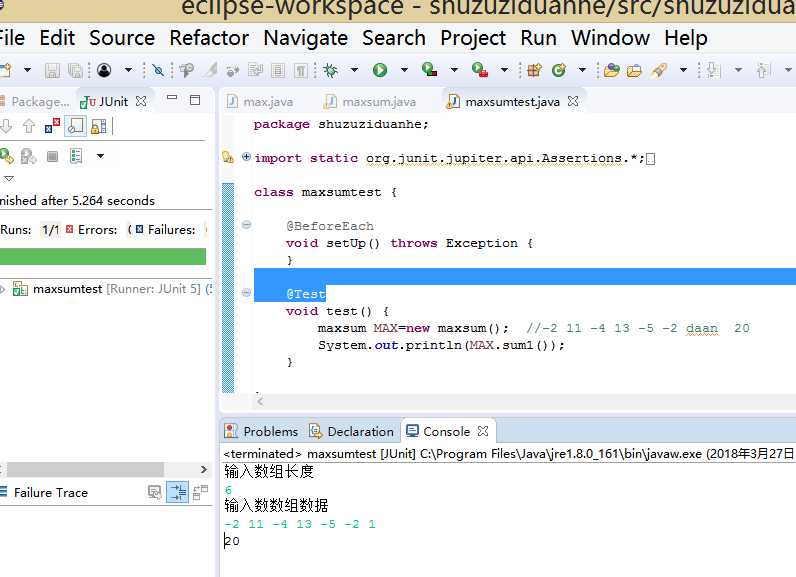Image resolution: width=796 pixels, height=577 pixels.
Task: Open dropdown beside the user-profile icon
Action: point(128,70)
